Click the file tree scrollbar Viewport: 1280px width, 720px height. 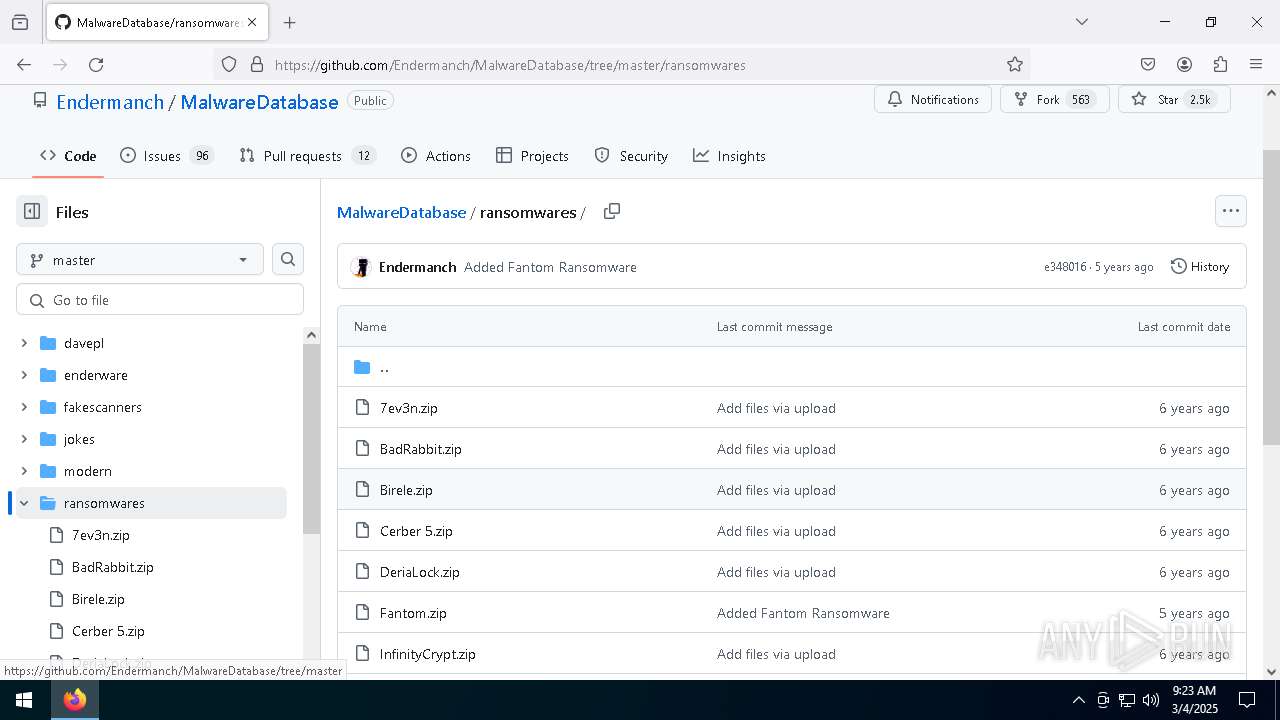[311, 440]
